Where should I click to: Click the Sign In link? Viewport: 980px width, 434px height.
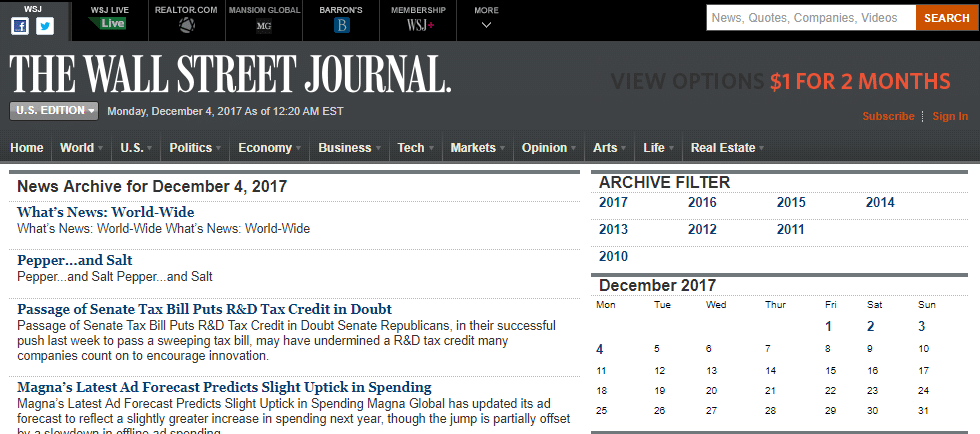coord(950,116)
